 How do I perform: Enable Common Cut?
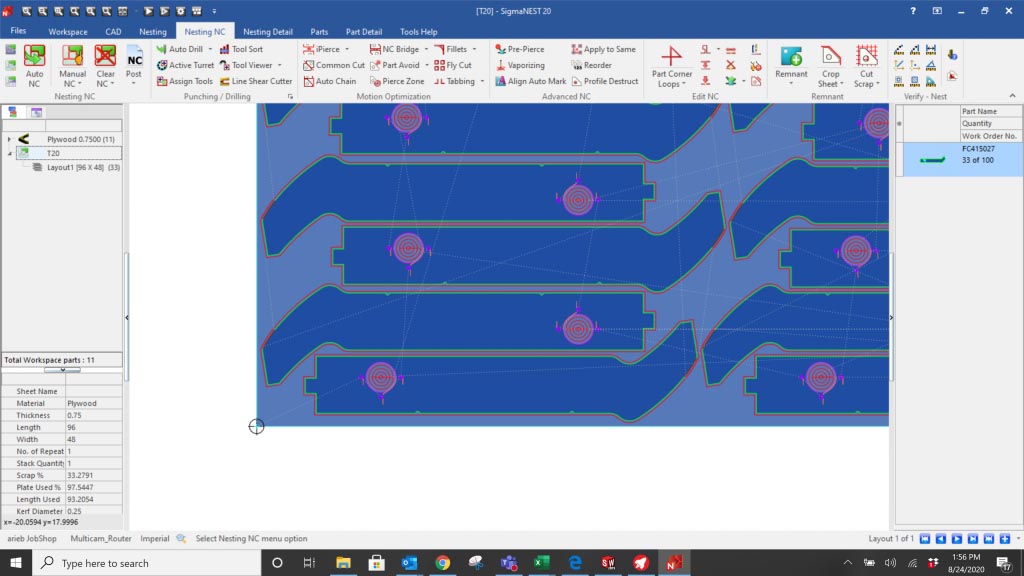pos(334,65)
